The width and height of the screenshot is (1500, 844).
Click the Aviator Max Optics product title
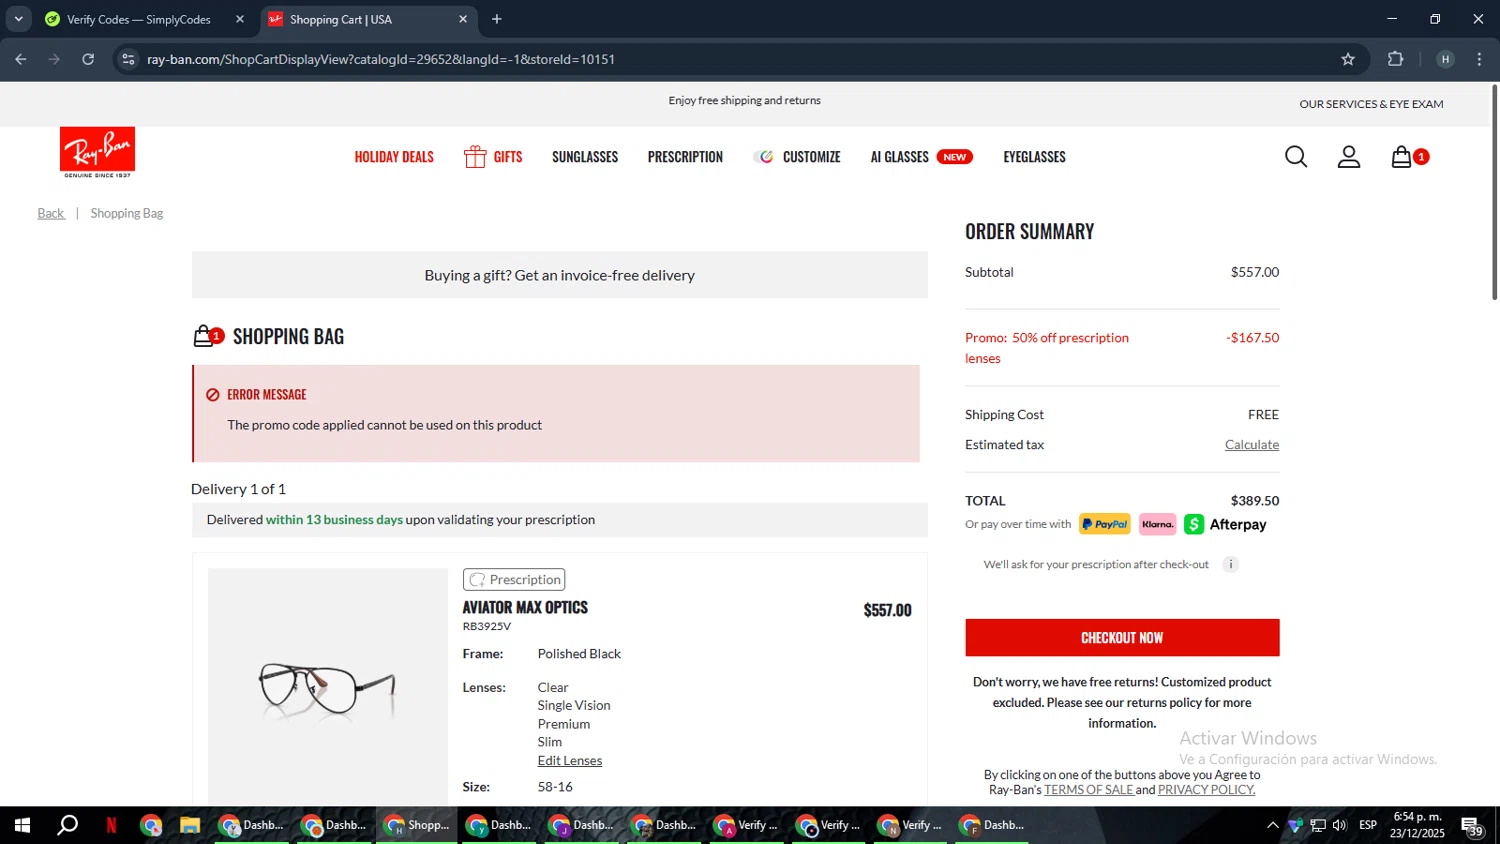pos(525,608)
